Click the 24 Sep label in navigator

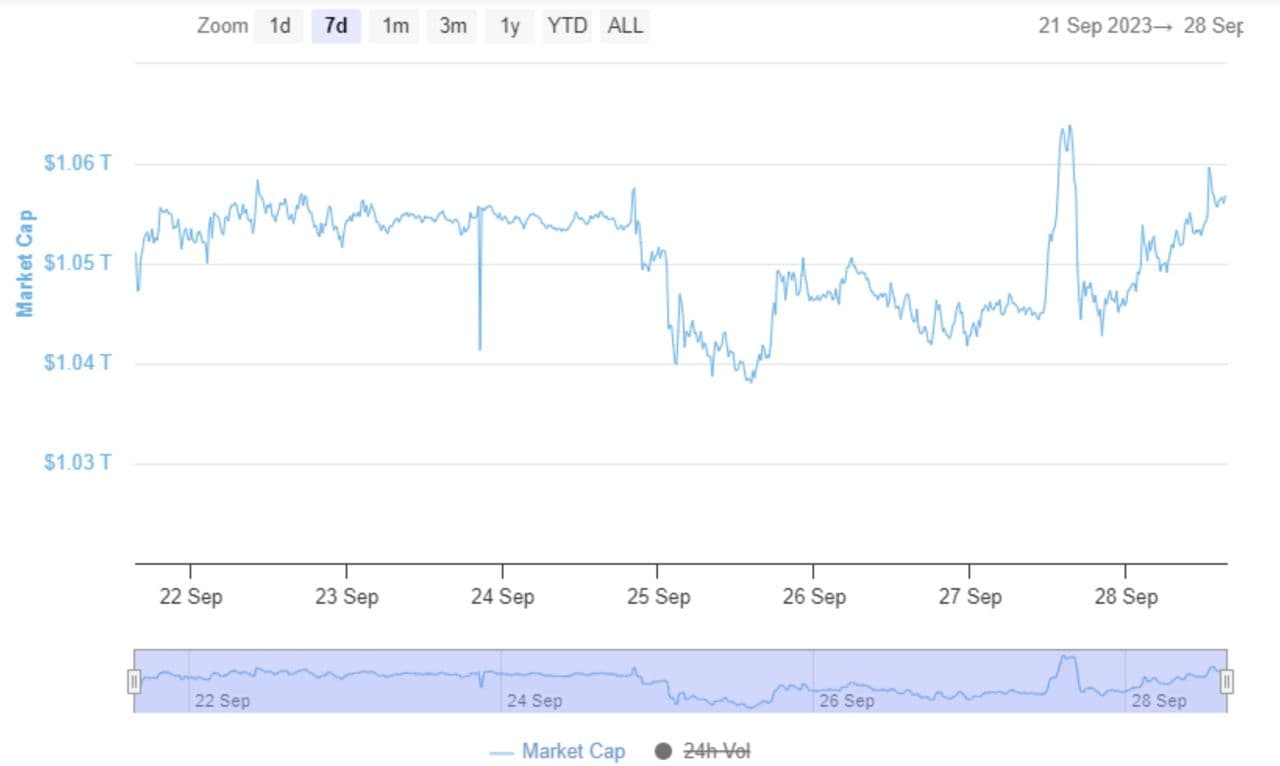(534, 700)
